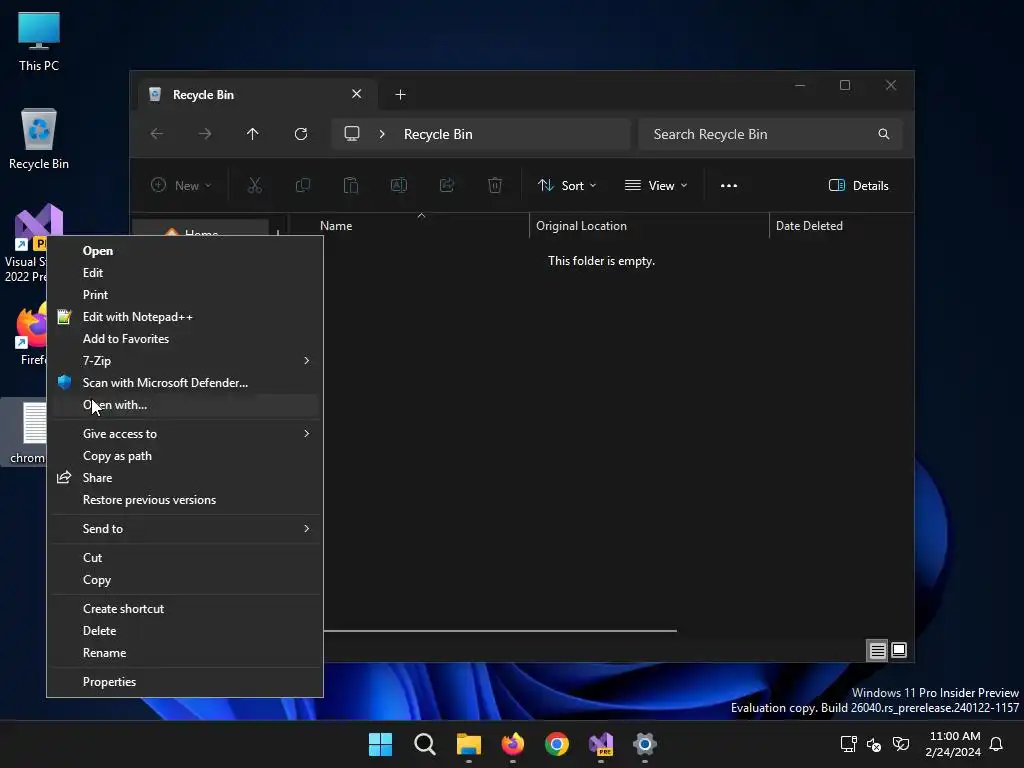Viewport: 1024px width, 768px height.
Task: Click the Share icon in Explorer toolbar
Action: pyautogui.click(x=447, y=185)
